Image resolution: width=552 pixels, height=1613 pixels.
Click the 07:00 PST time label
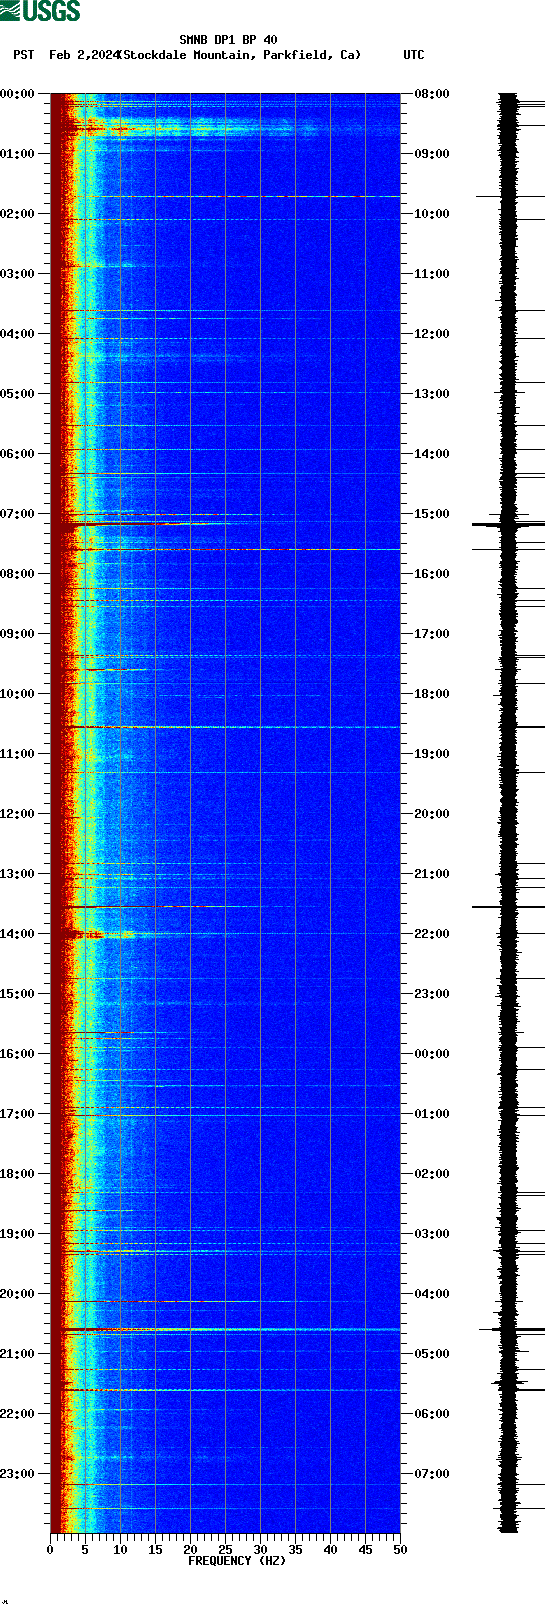(x=18, y=514)
